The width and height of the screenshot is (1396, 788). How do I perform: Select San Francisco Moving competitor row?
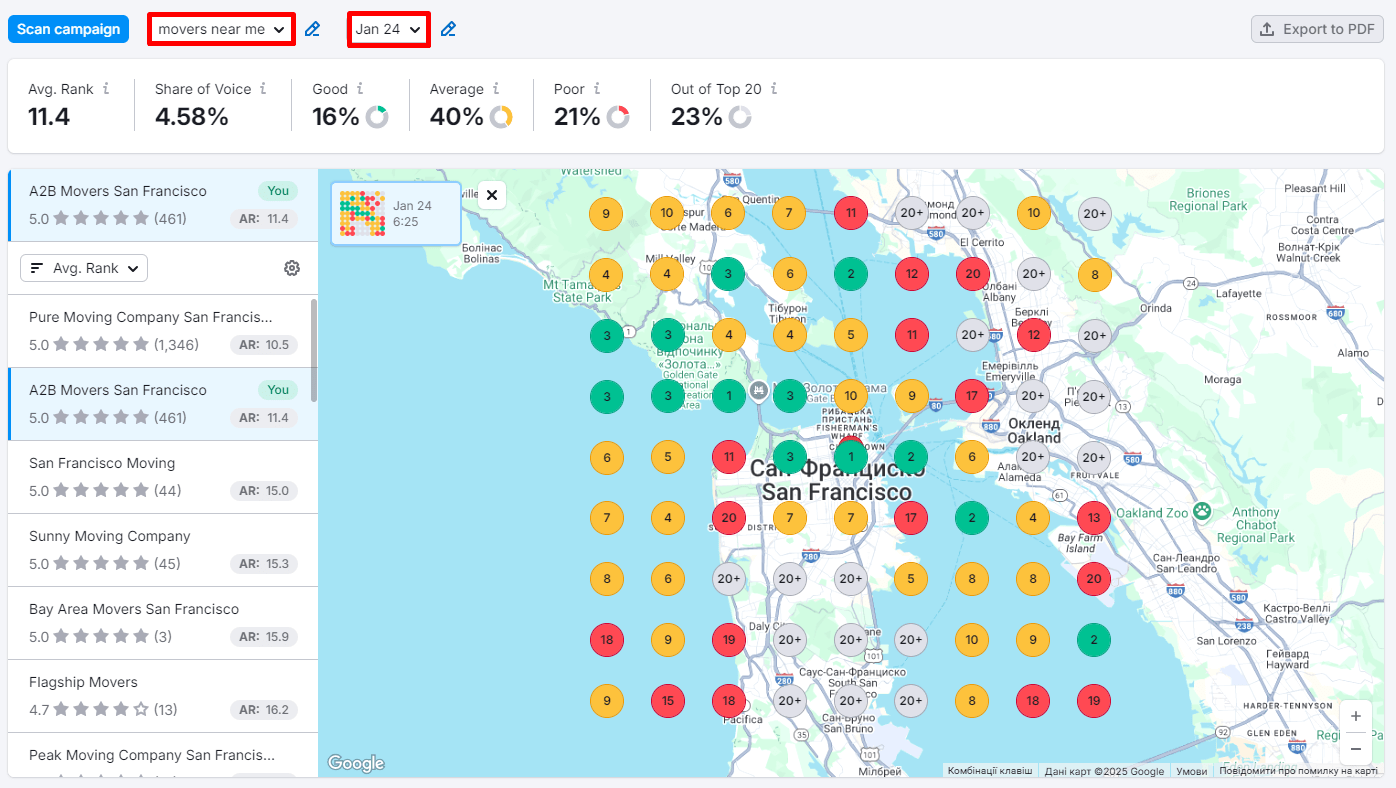coord(162,477)
